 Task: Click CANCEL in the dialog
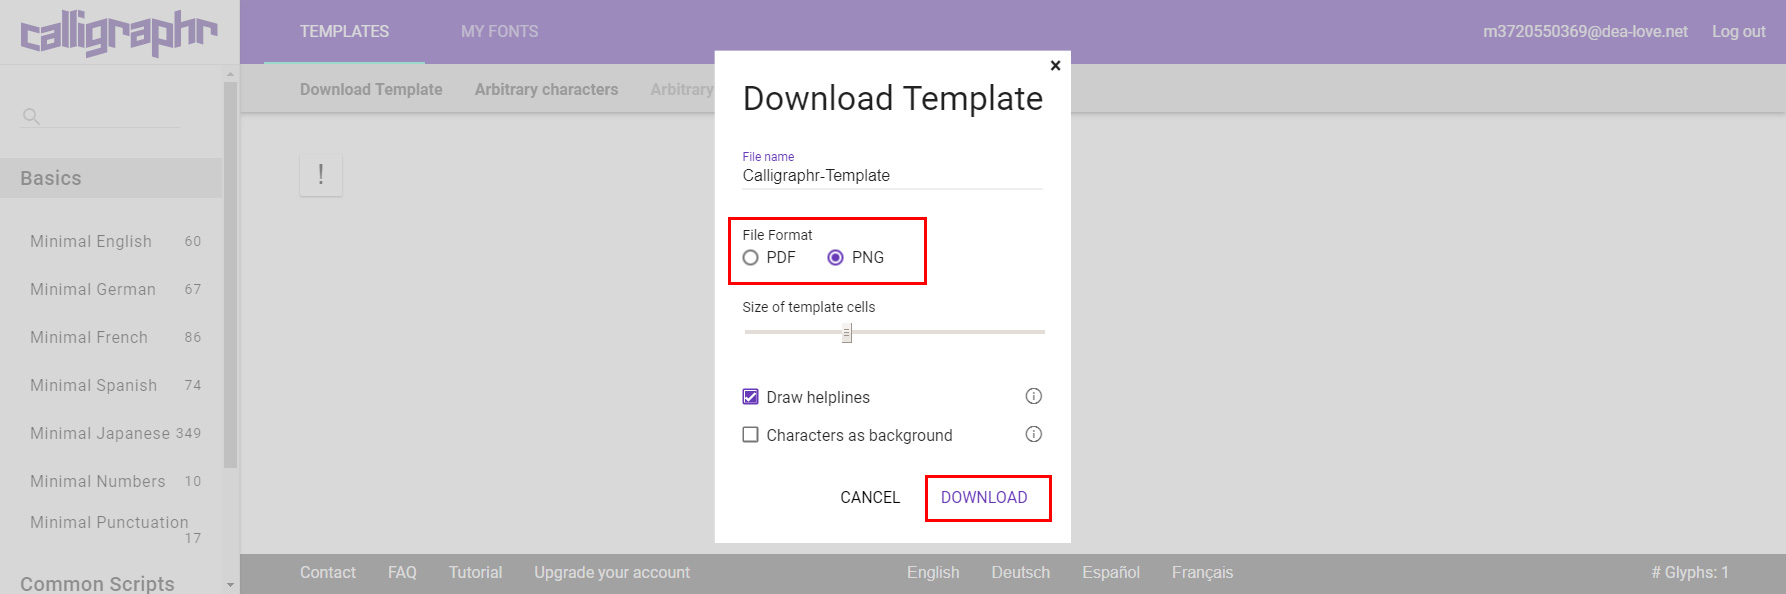pyautogui.click(x=870, y=497)
